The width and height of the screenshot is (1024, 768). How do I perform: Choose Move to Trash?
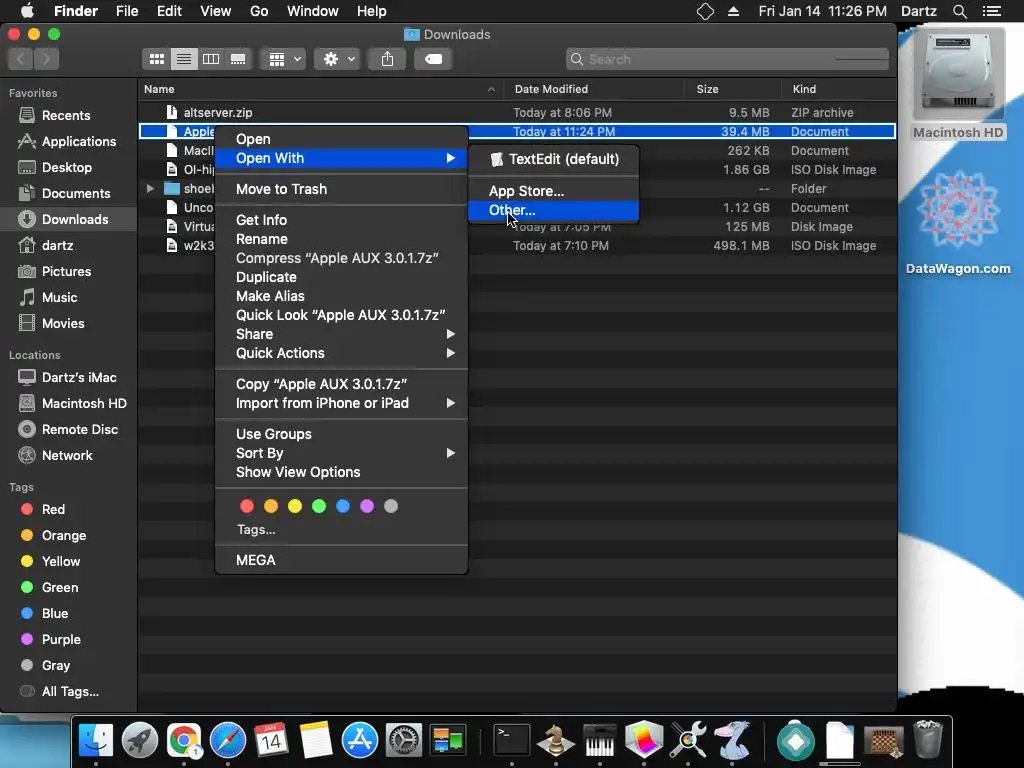click(342, 189)
